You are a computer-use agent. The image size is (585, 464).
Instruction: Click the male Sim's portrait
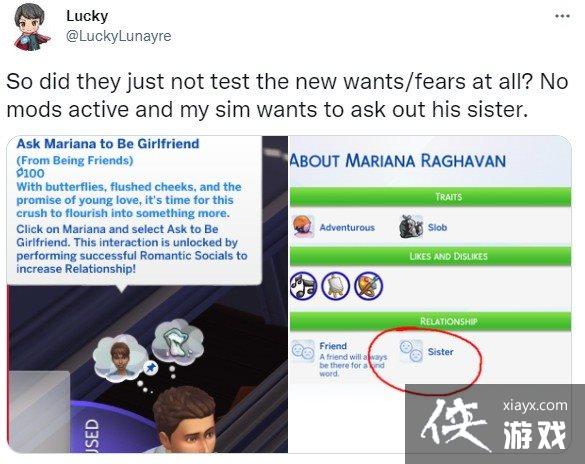pyautogui.click(x=187, y=421)
